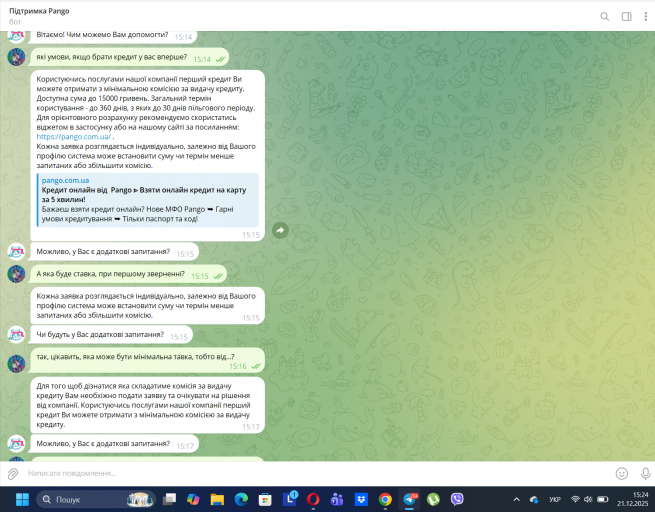Click message starting 'Для того щоб дізнатися'
The height and width of the screenshot is (512, 655).
coord(148,405)
